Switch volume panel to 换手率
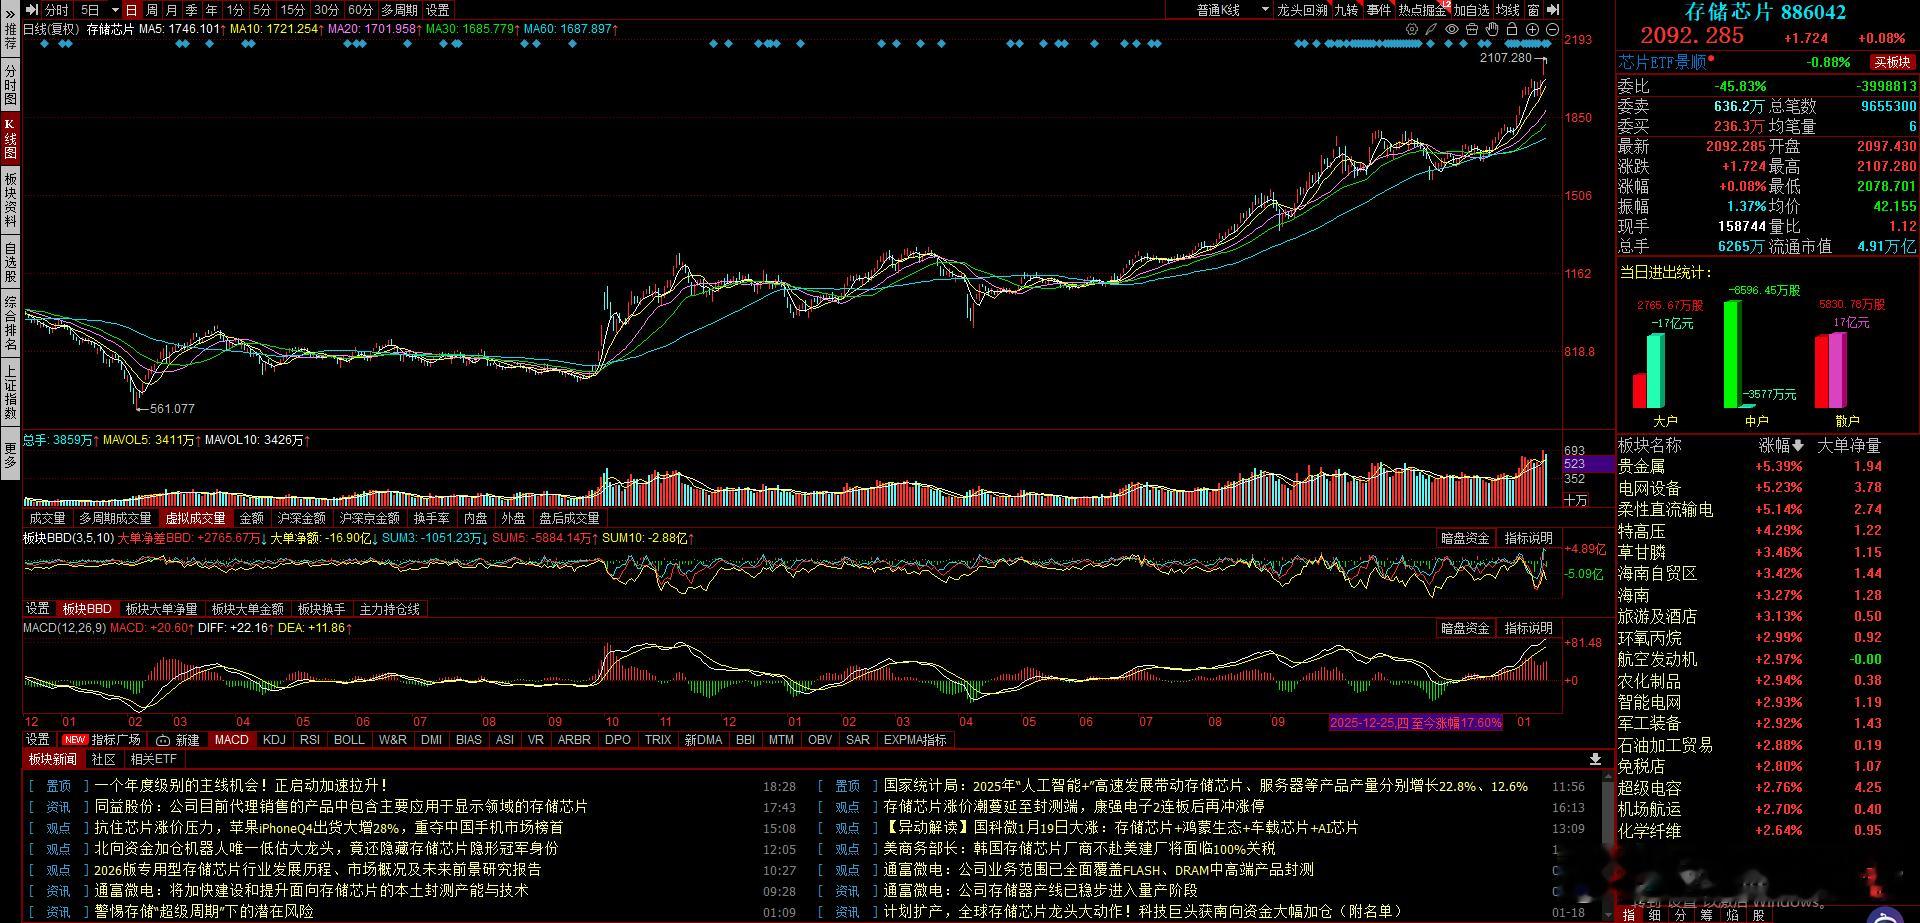 tap(431, 518)
